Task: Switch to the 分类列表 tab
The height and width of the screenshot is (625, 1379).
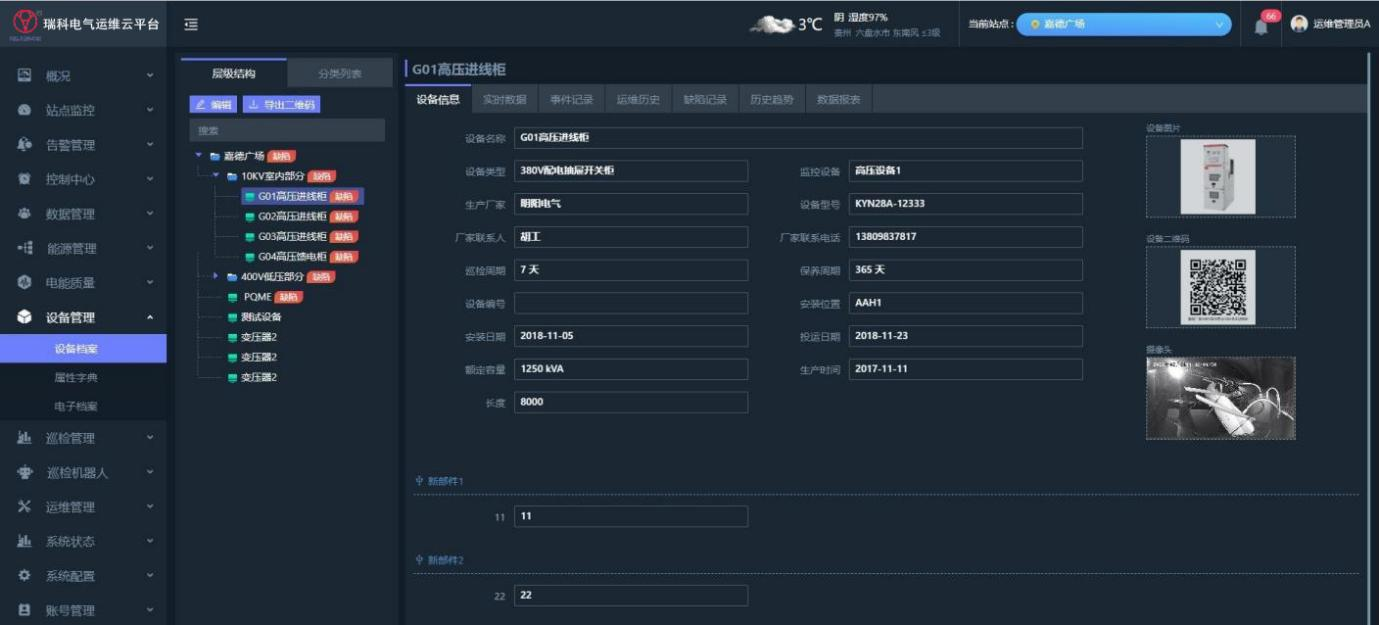Action: click(340, 73)
